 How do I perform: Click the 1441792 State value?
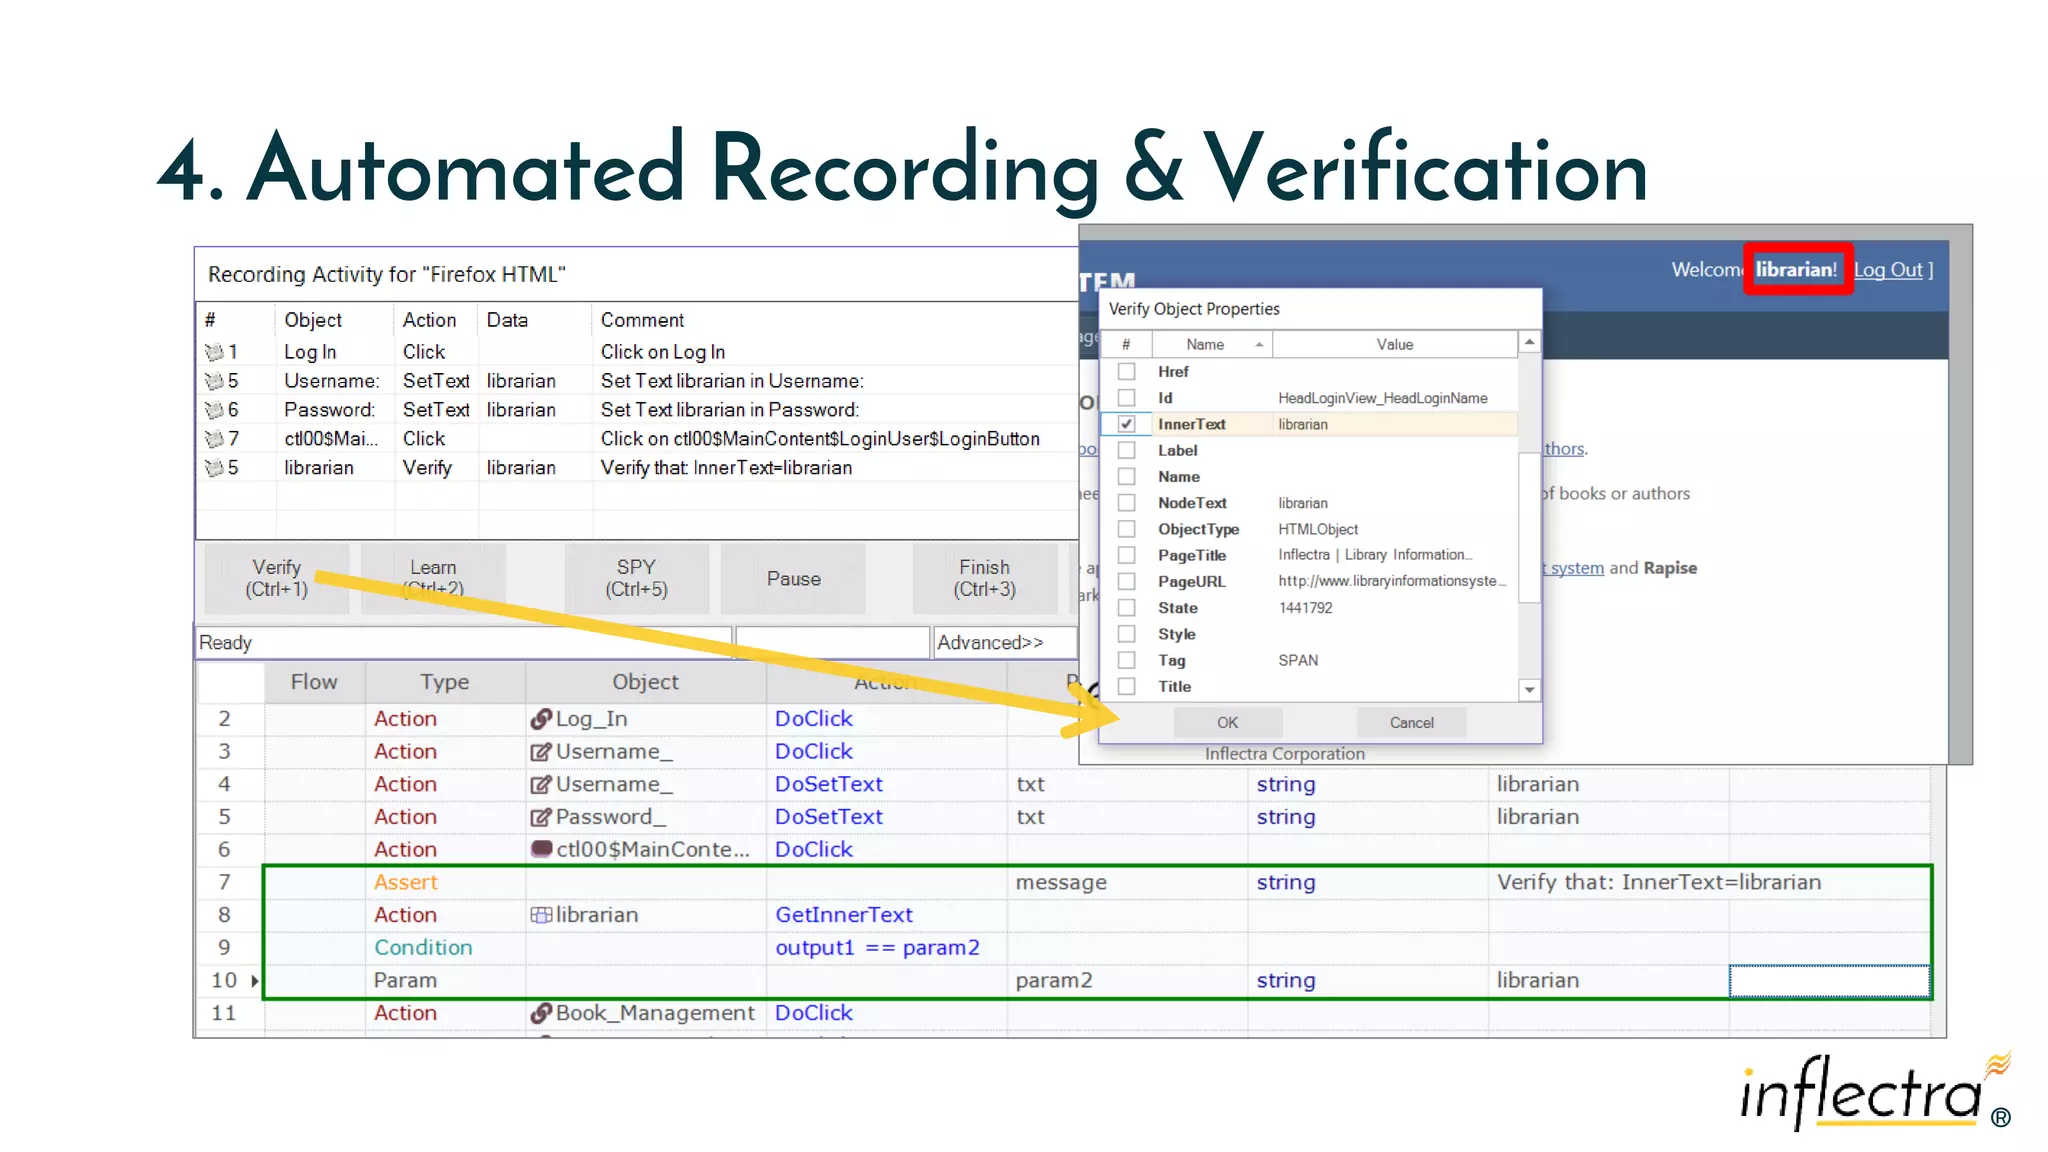click(x=1305, y=608)
